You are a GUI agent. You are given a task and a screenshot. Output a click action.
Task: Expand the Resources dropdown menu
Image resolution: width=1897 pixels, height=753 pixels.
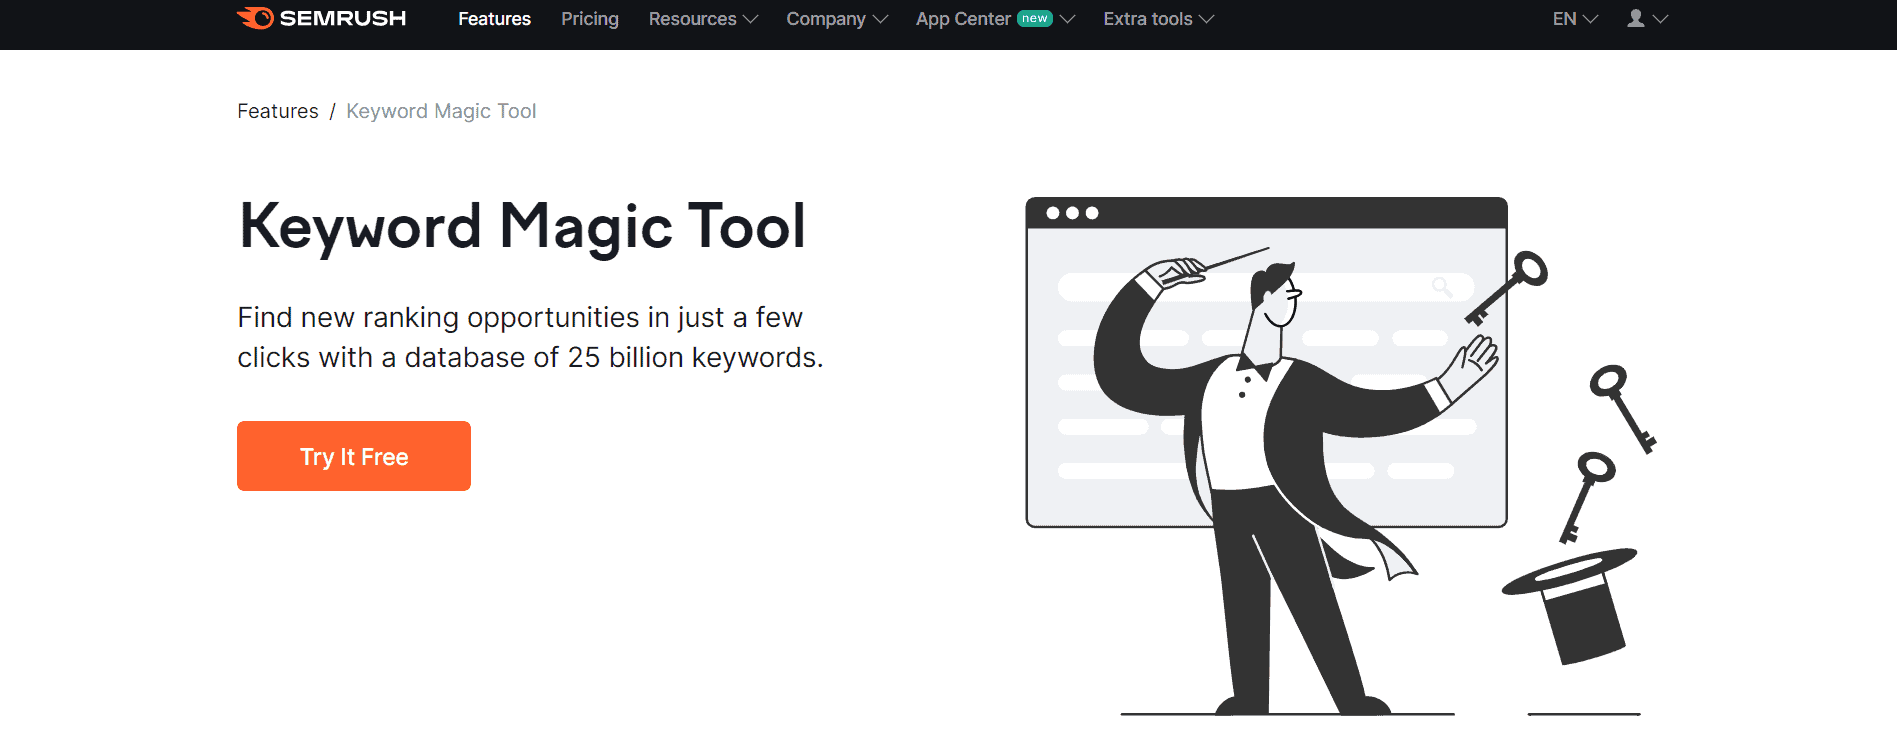tap(702, 19)
